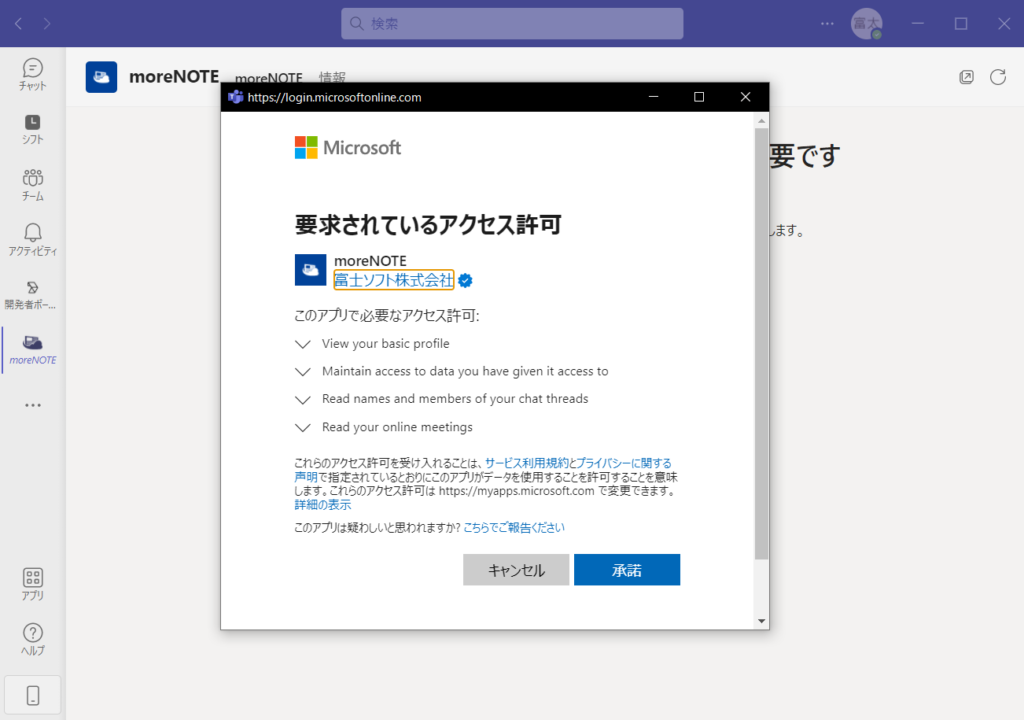
Task: Click the moreNOTE icon in the consent dialog
Action: pyautogui.click(x=310, y=270)
